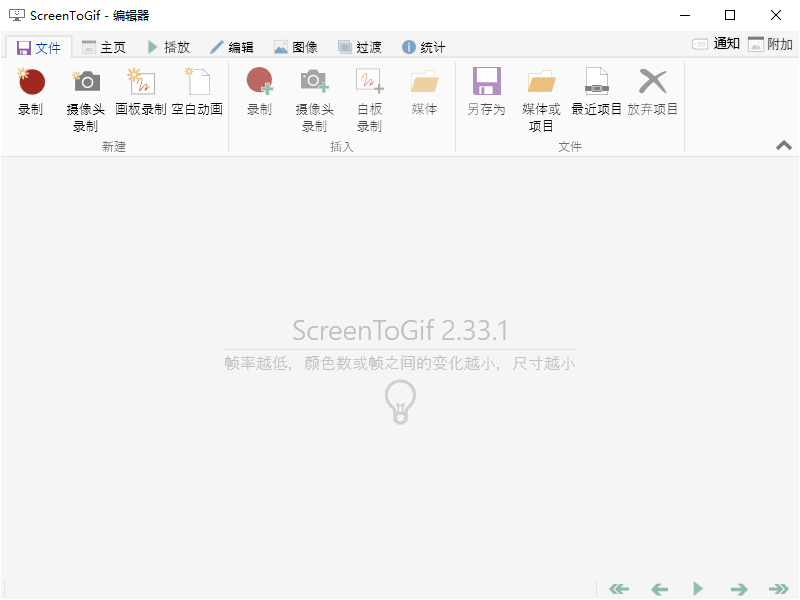Click the red 录制 (Record) icon under 新建
Screen dimensions: 800x600
click(31, 82)
